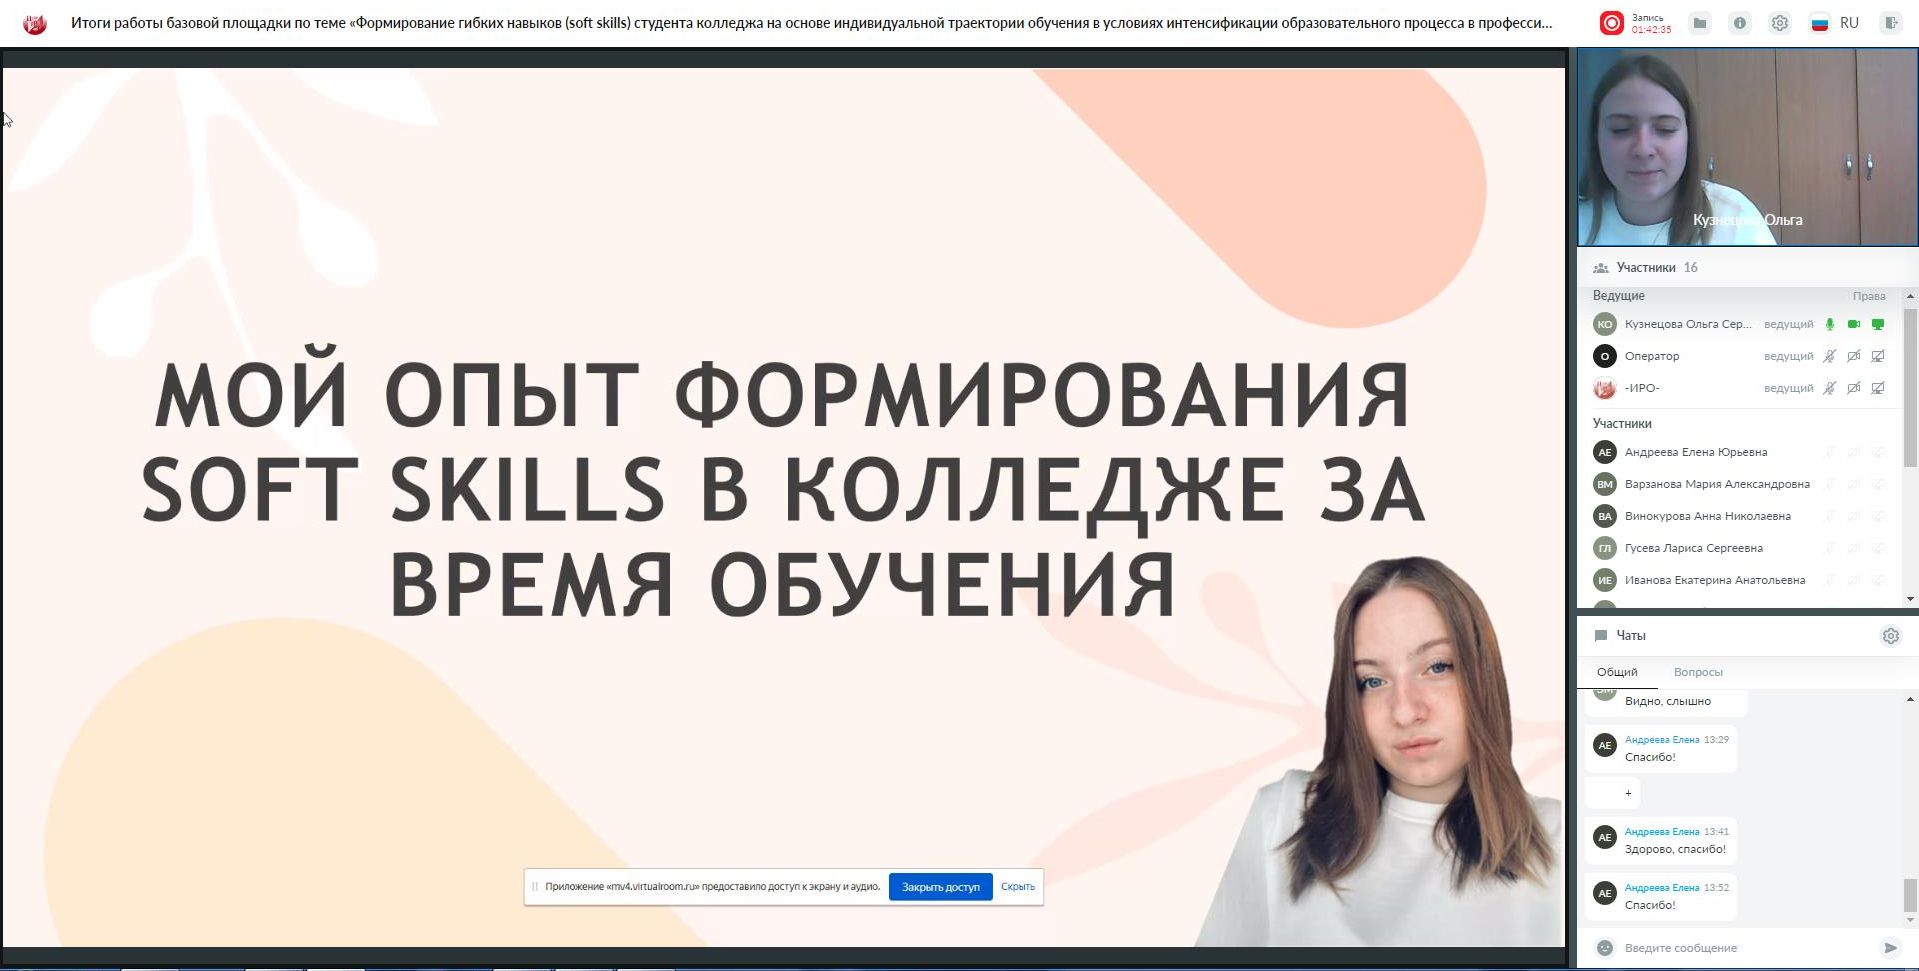Screen dimensions: 1919x971
Task: Select participant Андреева Елена Юрьевна
Action: [1696, 452]
